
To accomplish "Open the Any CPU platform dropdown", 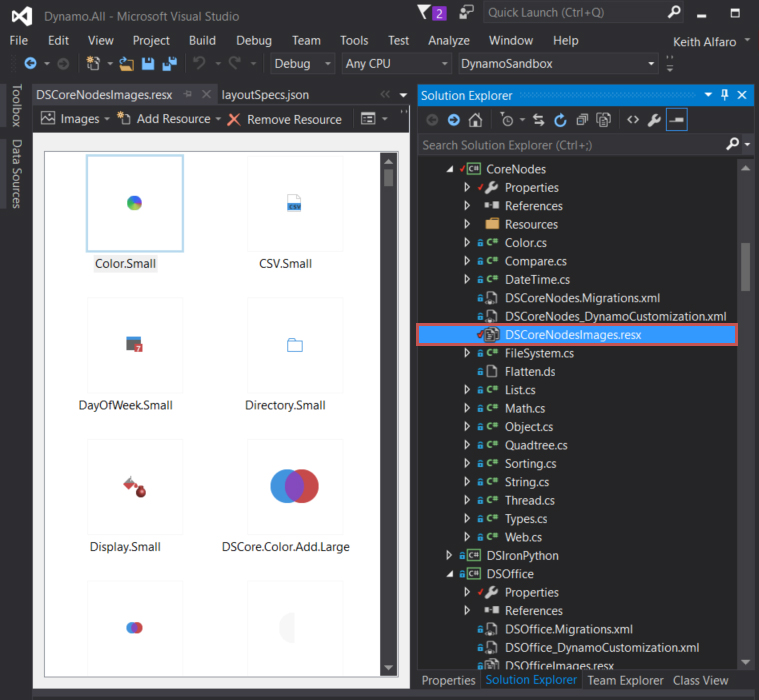I will pyautogui.click(x=393, y=64).
